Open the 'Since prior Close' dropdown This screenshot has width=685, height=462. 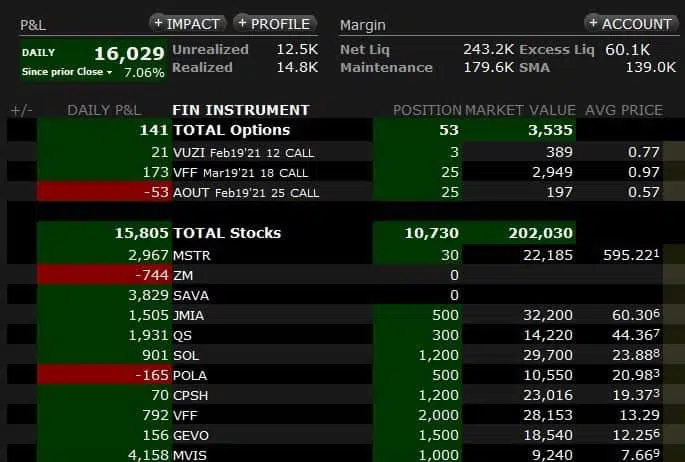point(67,72)
